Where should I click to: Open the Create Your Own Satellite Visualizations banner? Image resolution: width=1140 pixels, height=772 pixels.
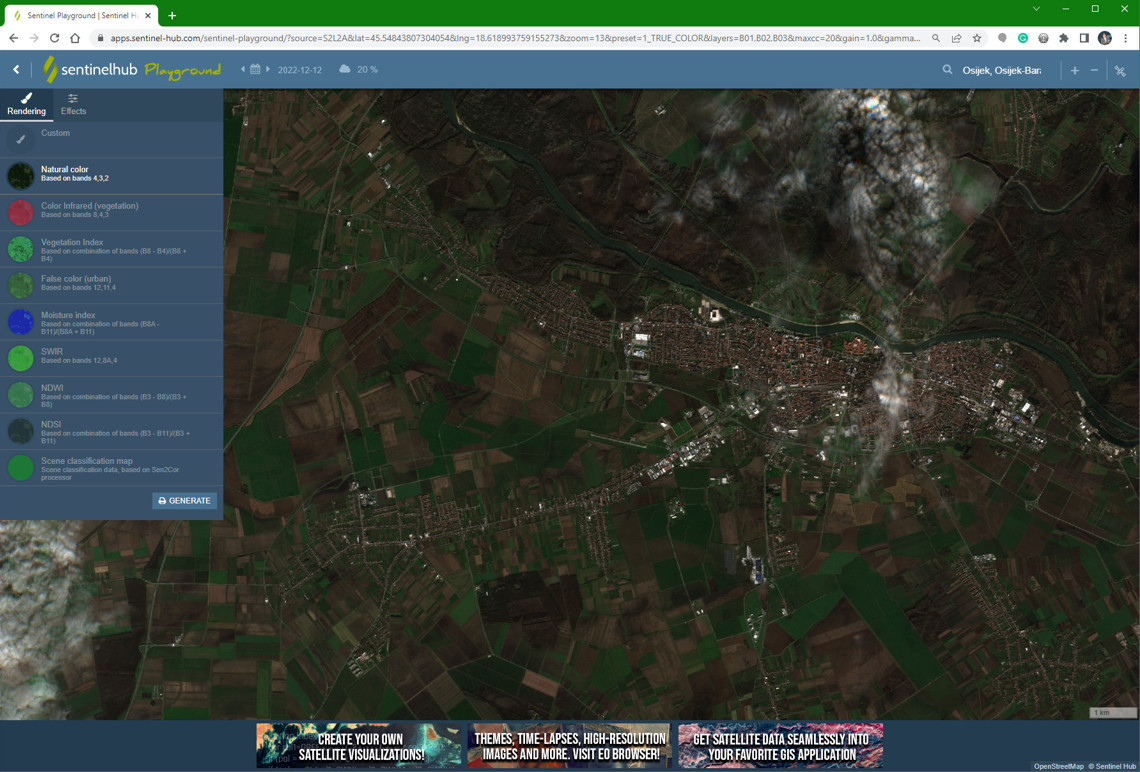(359, 745)
